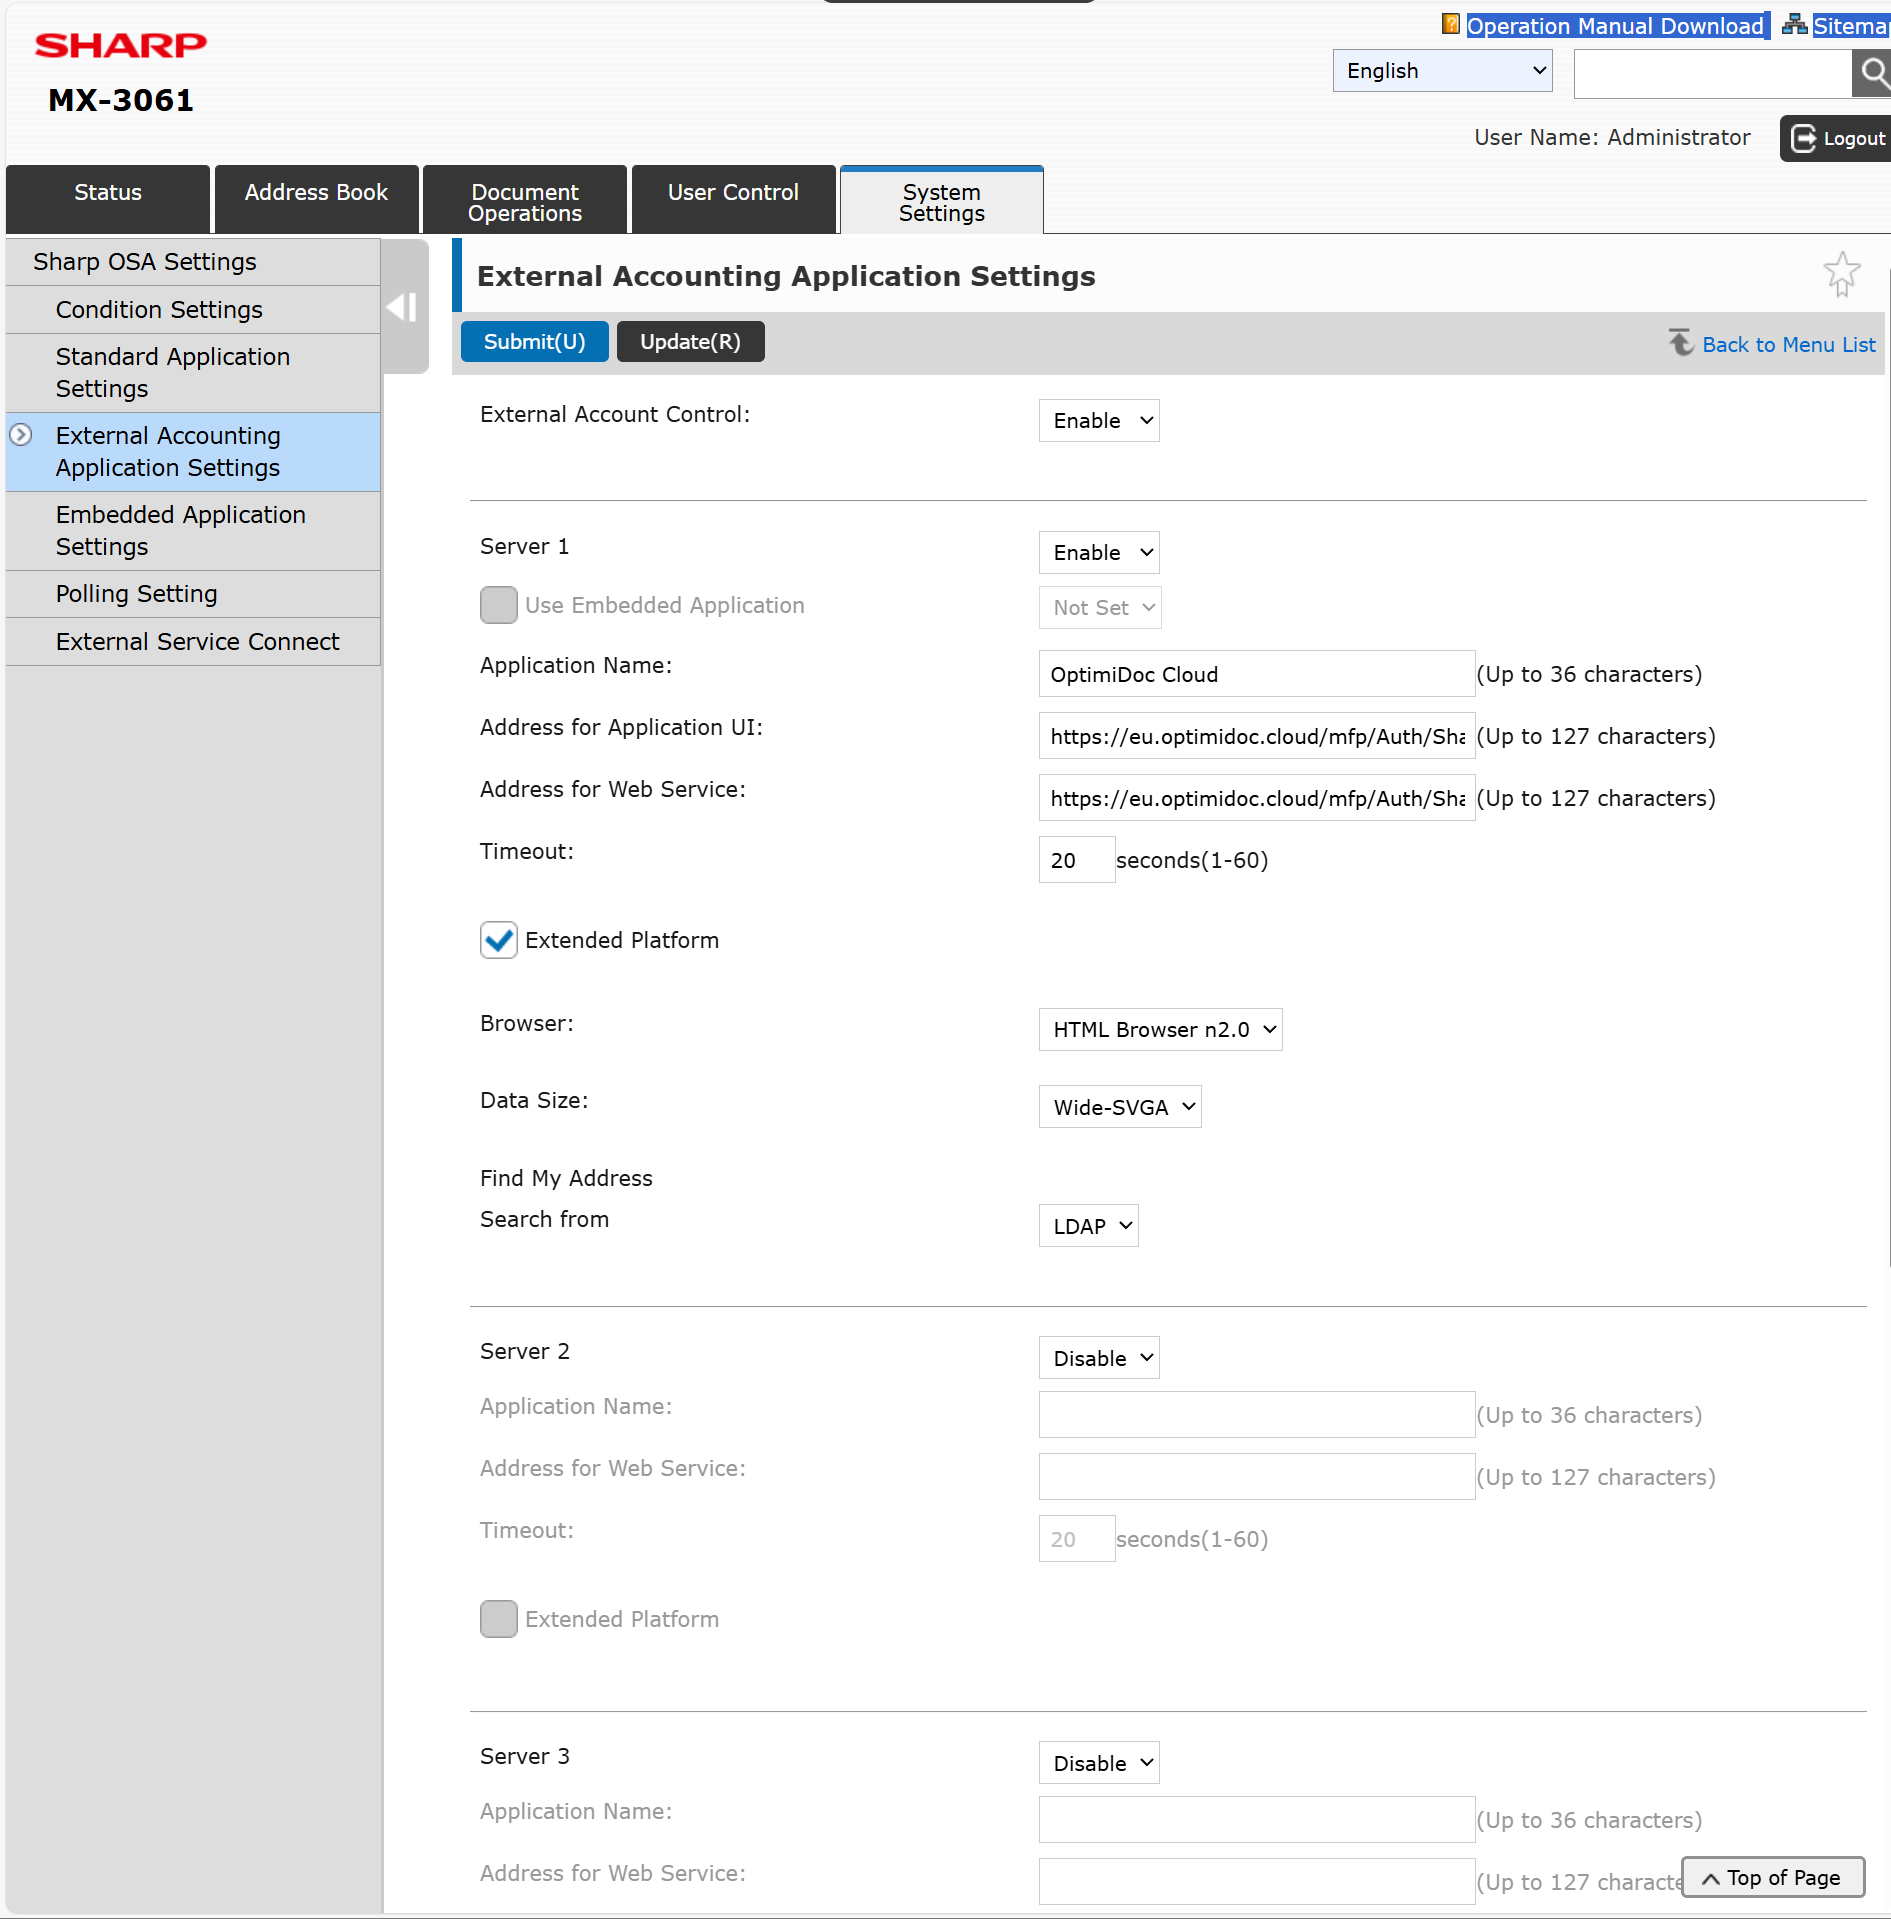Expand the Data Size dropdown

click(1119, 1107)
